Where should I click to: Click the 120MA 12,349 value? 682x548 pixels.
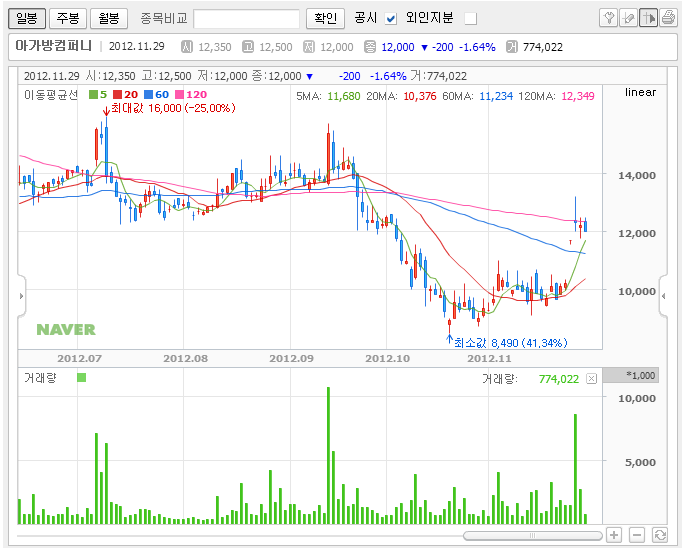[x=578, y=96]
